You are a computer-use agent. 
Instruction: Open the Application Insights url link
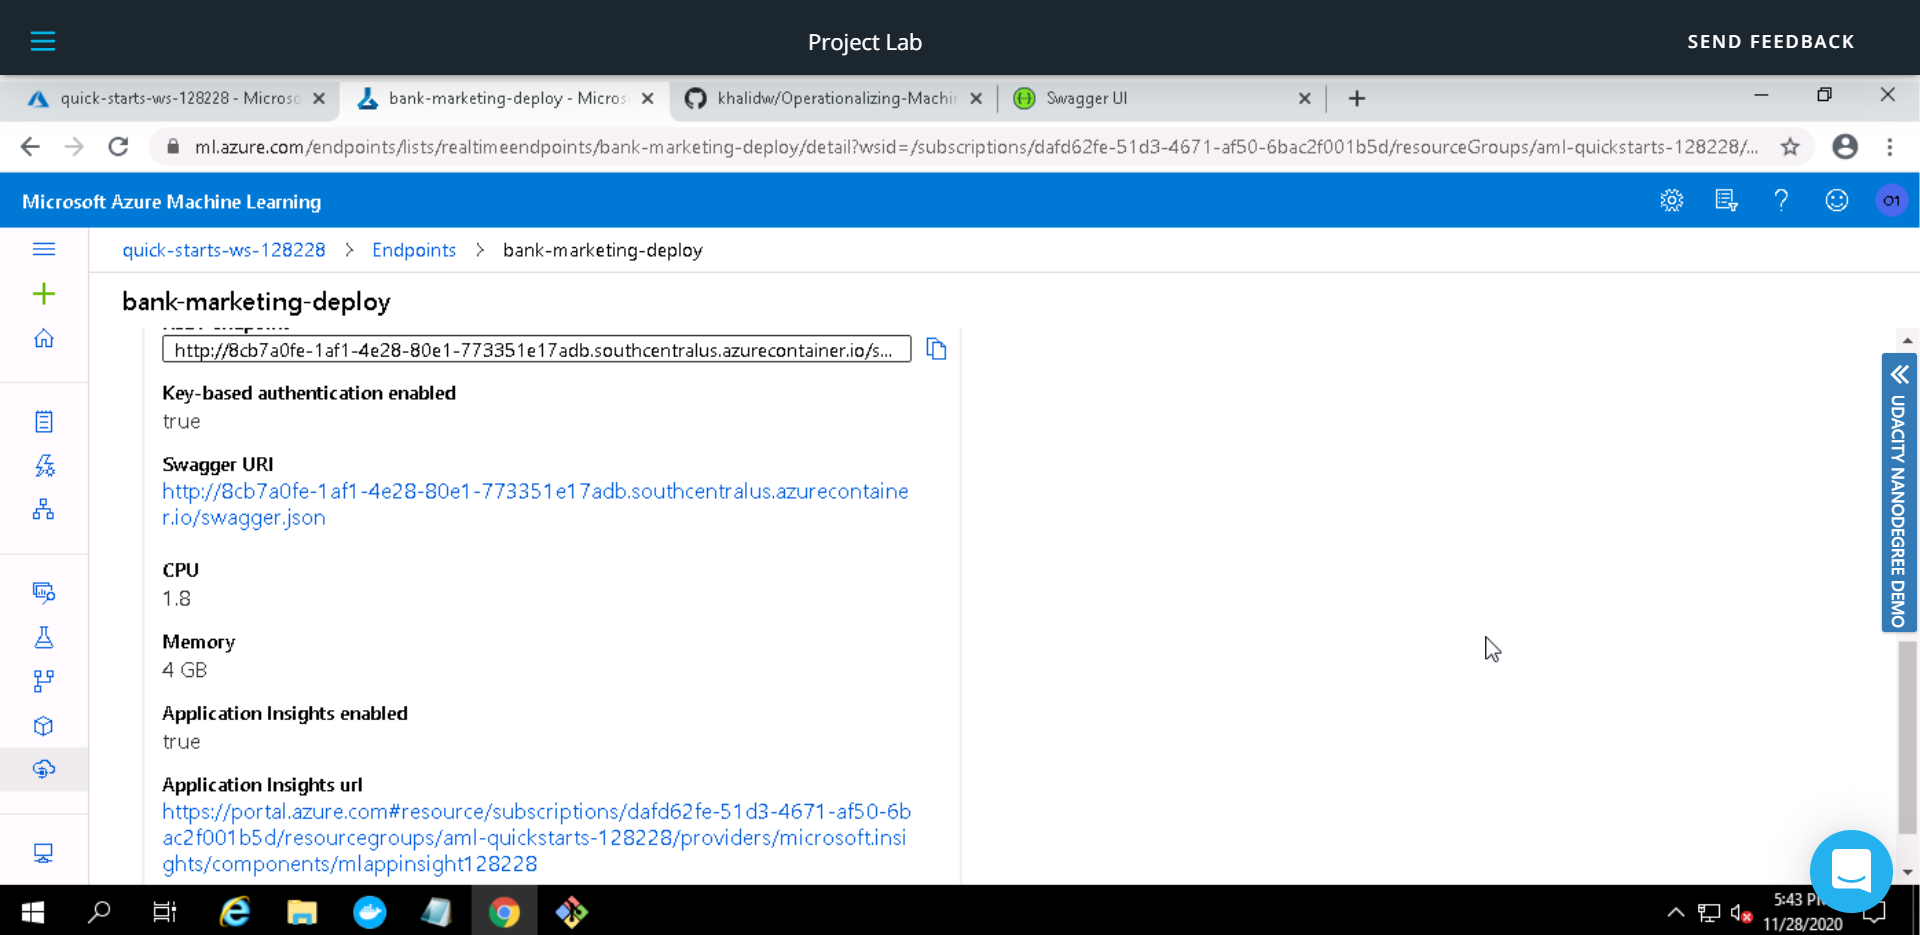[x=536, y=838]
